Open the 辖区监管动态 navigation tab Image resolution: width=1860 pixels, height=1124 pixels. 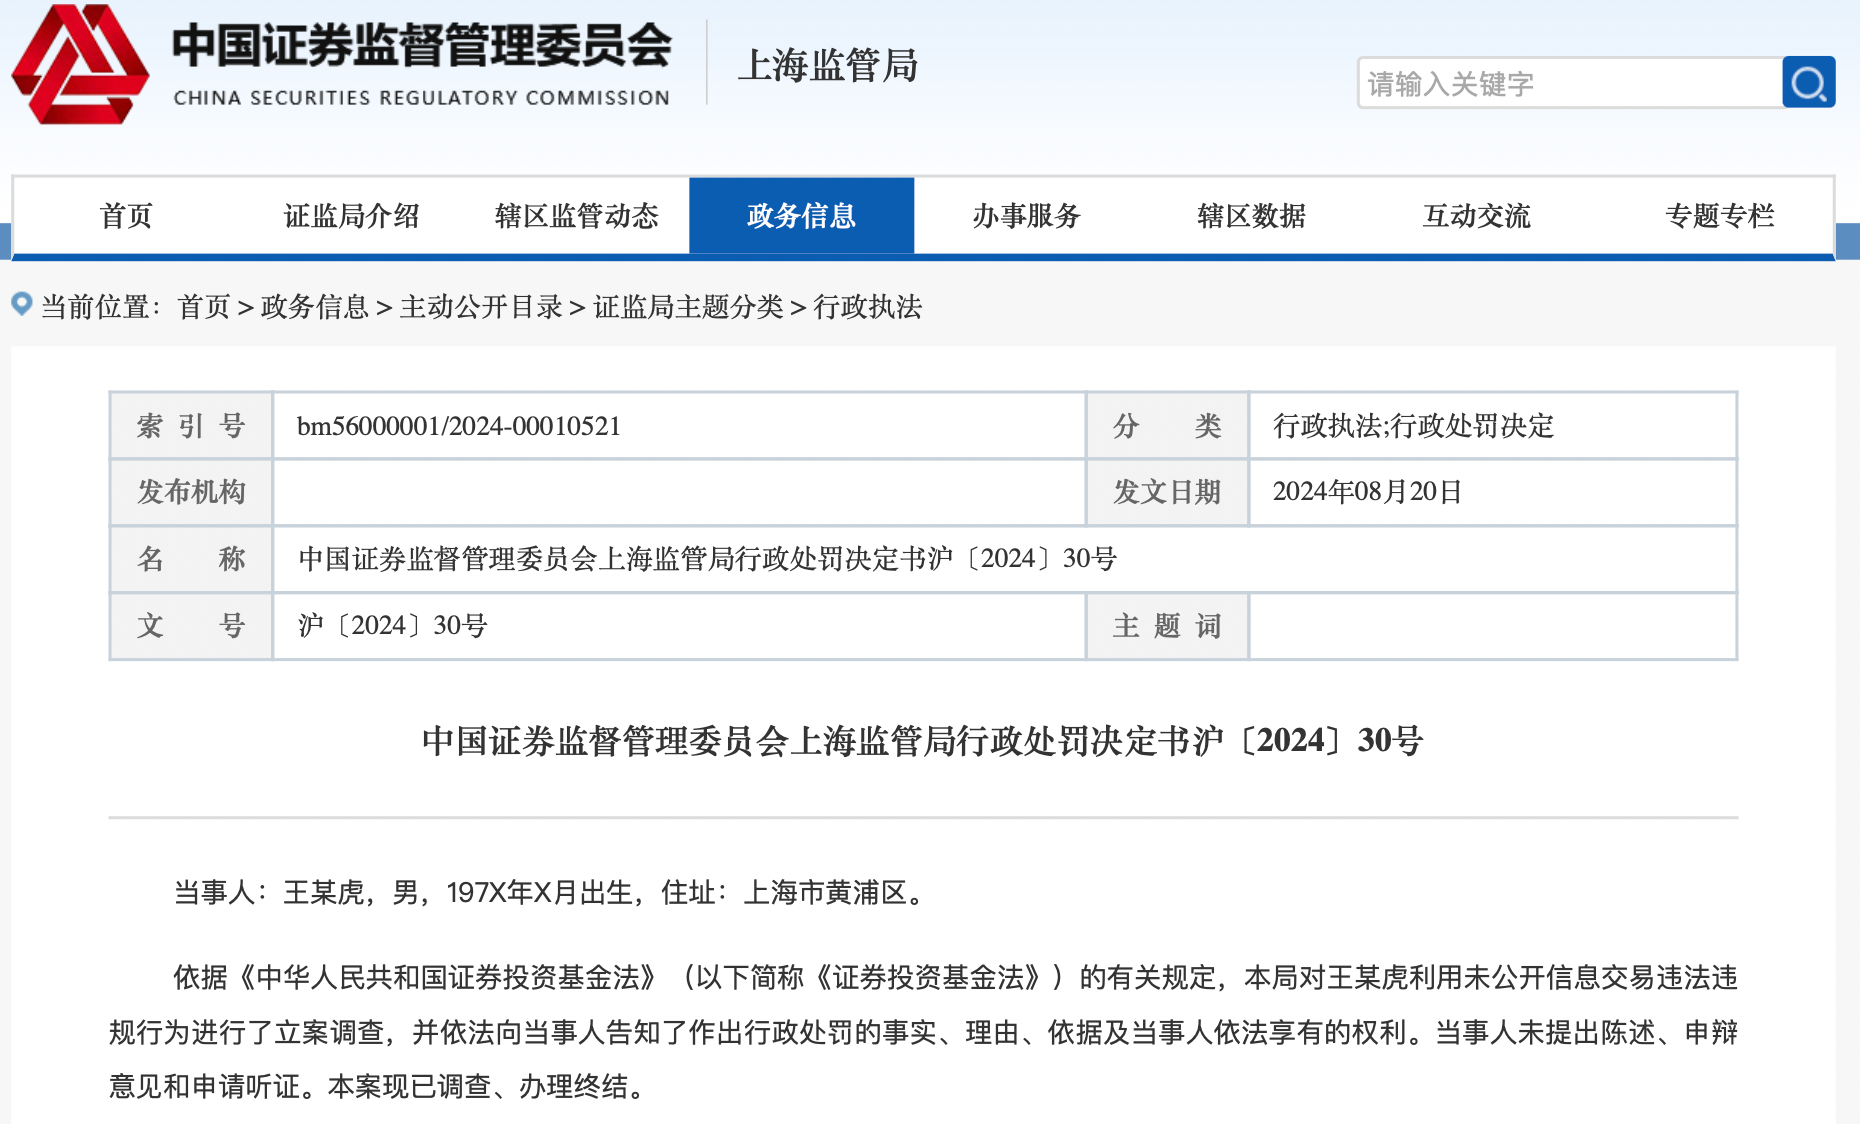pyautogui.click(x=576, y=216)
